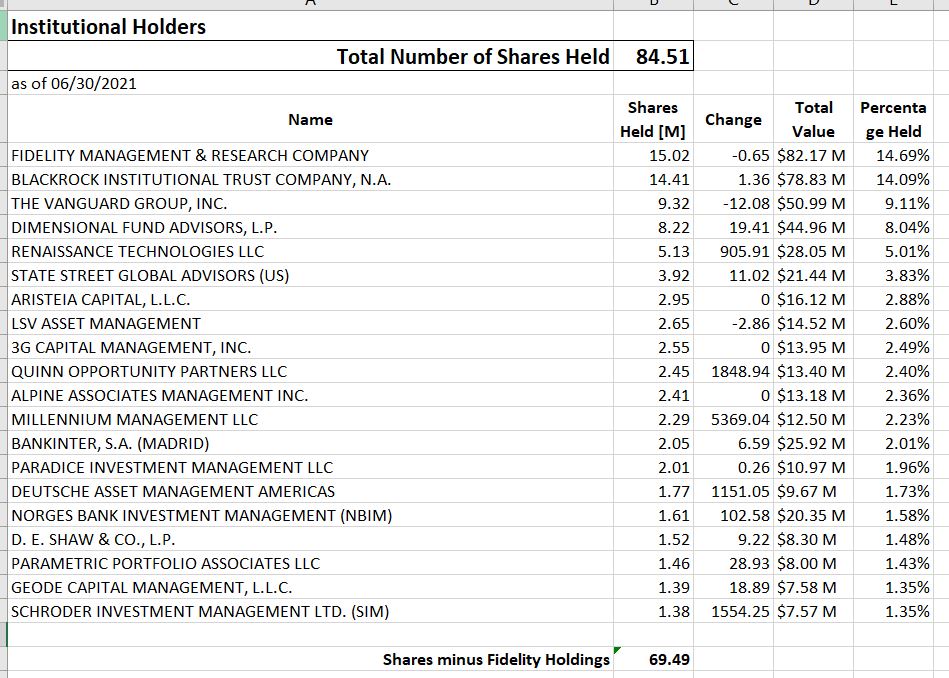949x678 pixels.
Task: Select THE VANGUARD GROUP, INC. cell
Action: point(310,203)
